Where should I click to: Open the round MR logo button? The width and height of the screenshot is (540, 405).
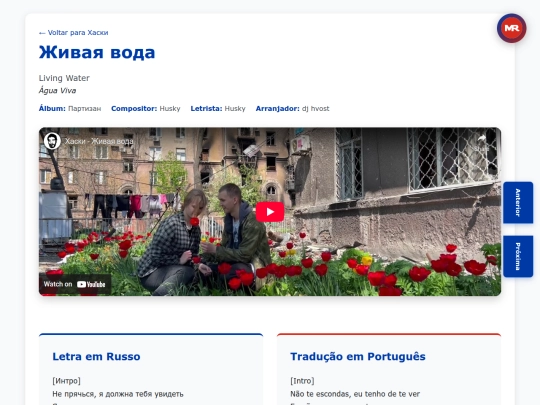coord(511,28)
